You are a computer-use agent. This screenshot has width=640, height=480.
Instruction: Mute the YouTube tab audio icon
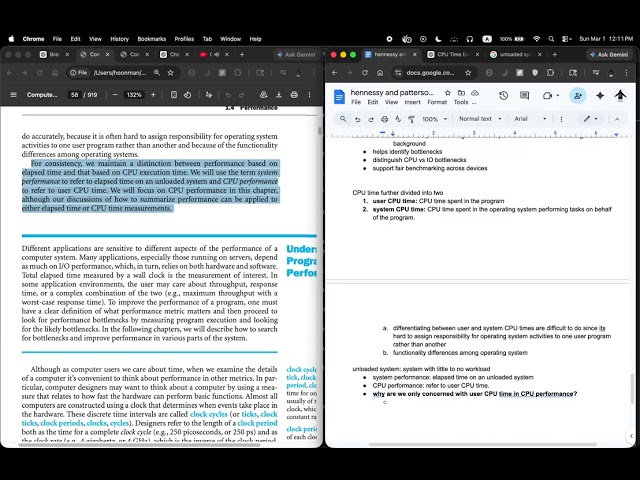(x=216, y=54)
